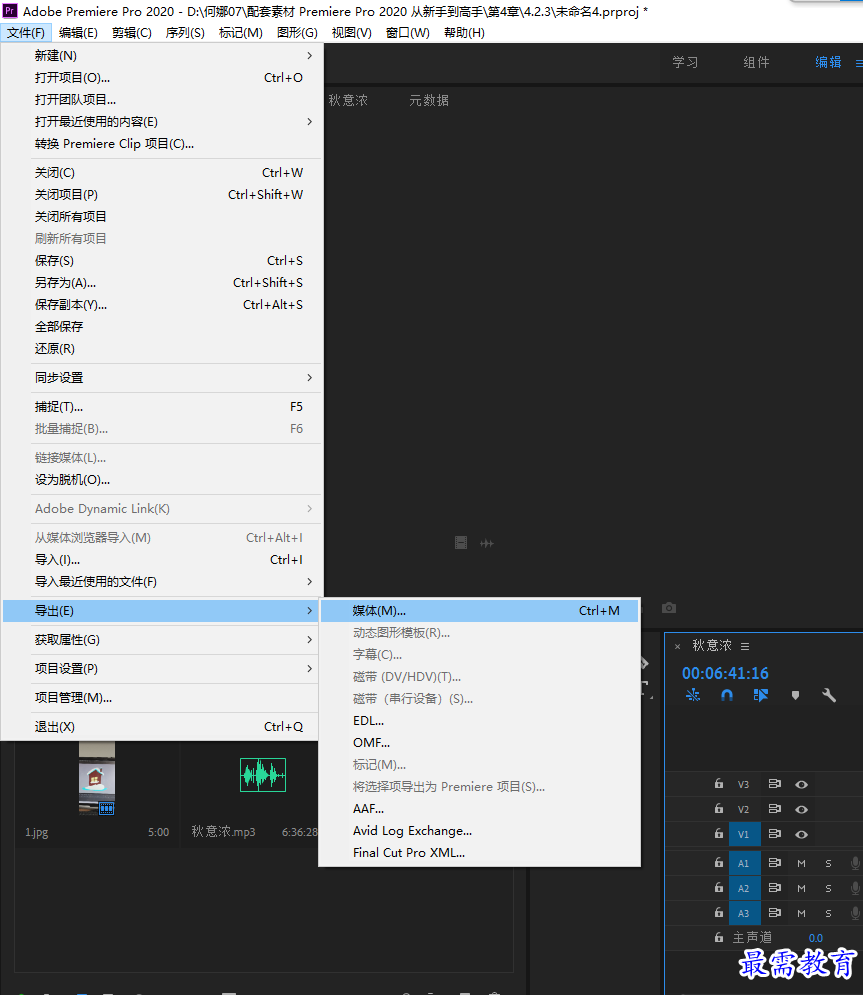Toggle lock on track V3
The image size is (863, 995).
coord(719,784)
